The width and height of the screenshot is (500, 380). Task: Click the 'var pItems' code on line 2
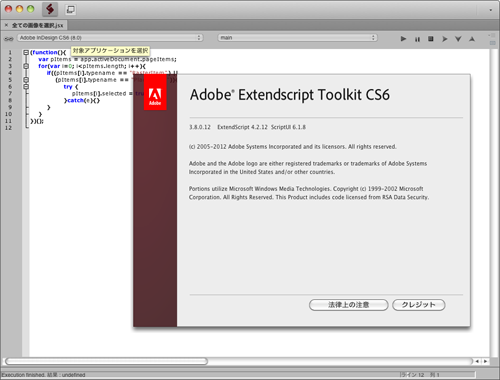[x=55, y=59]
